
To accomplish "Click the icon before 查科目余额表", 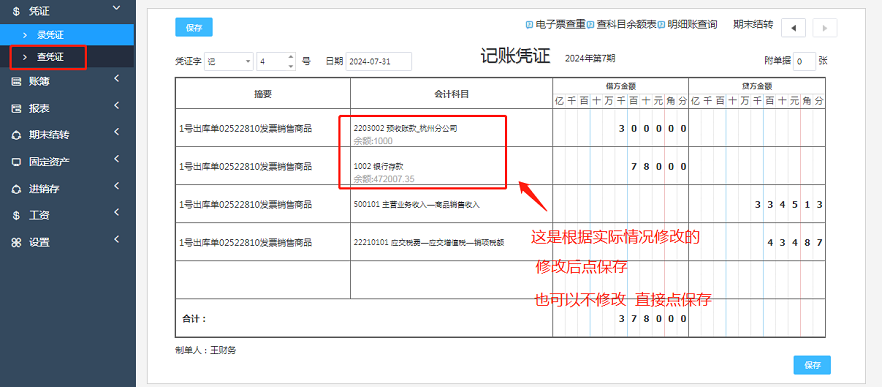I will pos(591,25).
